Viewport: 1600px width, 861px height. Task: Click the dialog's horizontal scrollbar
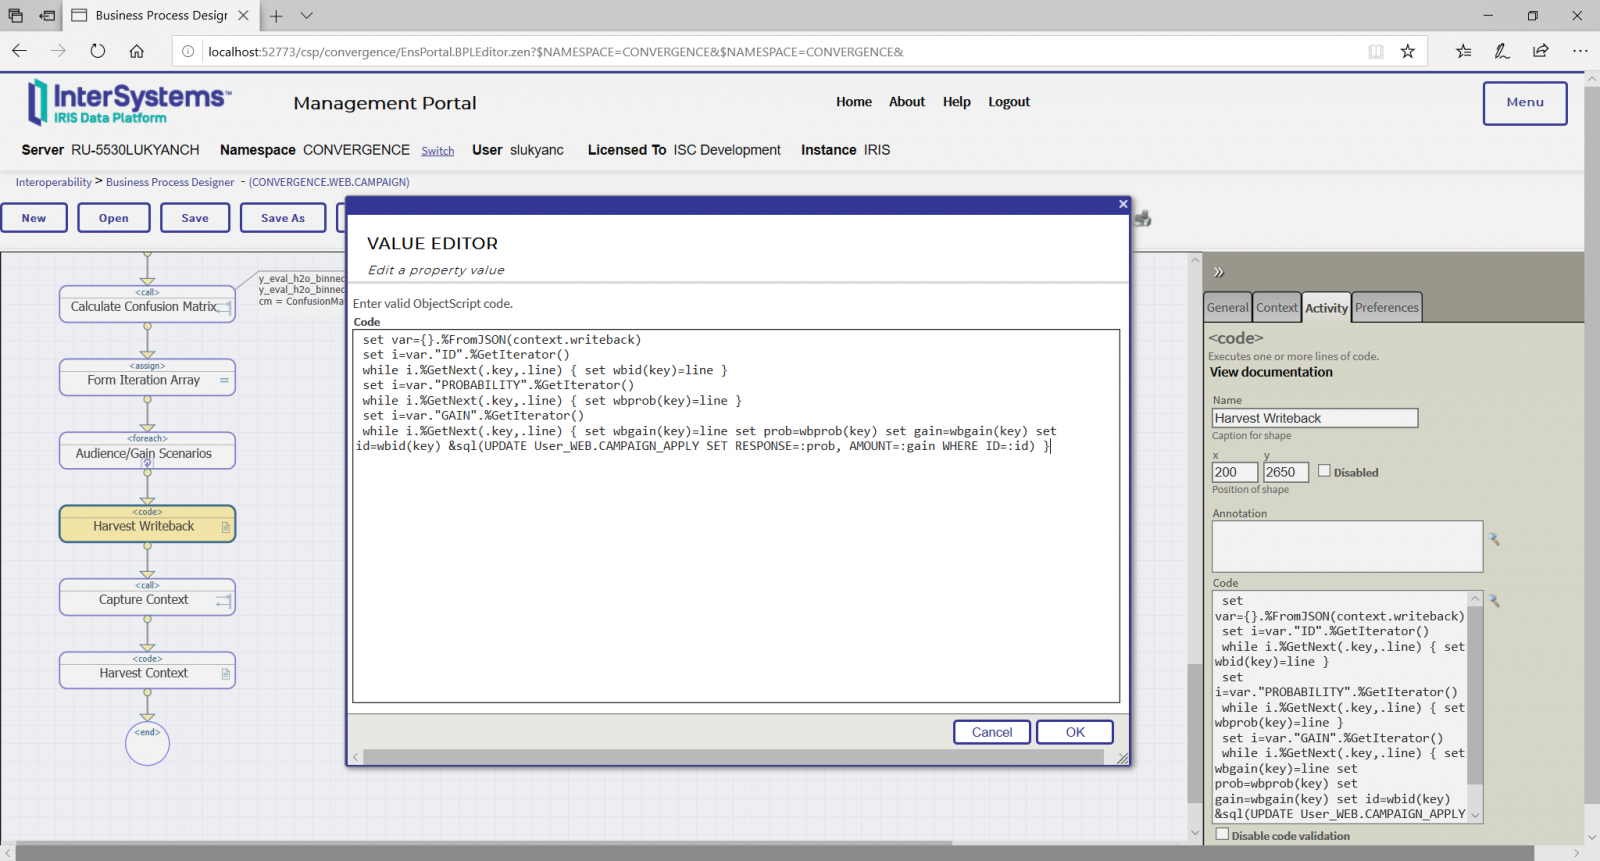click(x=733, y=757)
